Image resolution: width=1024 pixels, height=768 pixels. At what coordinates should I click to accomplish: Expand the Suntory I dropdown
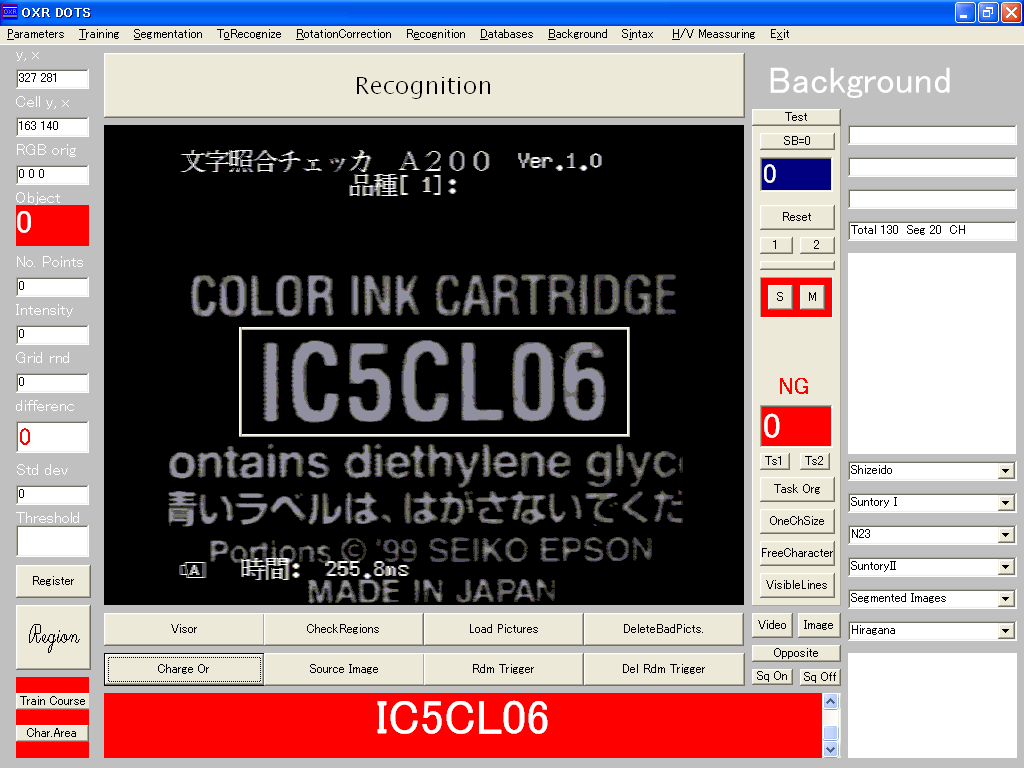(1006, 503)
